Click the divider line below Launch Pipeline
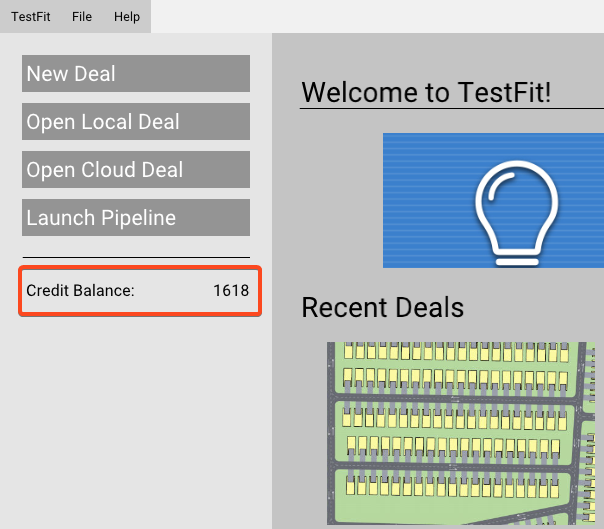This screenshot has height=529, width=604. 136,257
